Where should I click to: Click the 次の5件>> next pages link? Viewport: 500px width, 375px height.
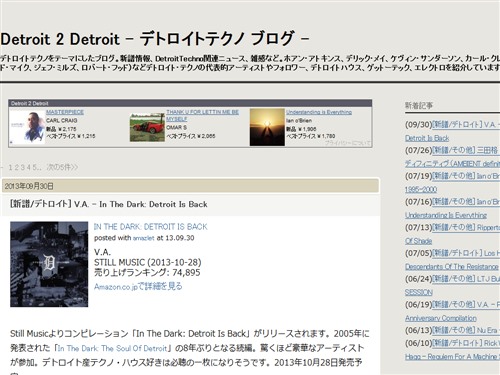pyautogui.click(x=62, y=167)
